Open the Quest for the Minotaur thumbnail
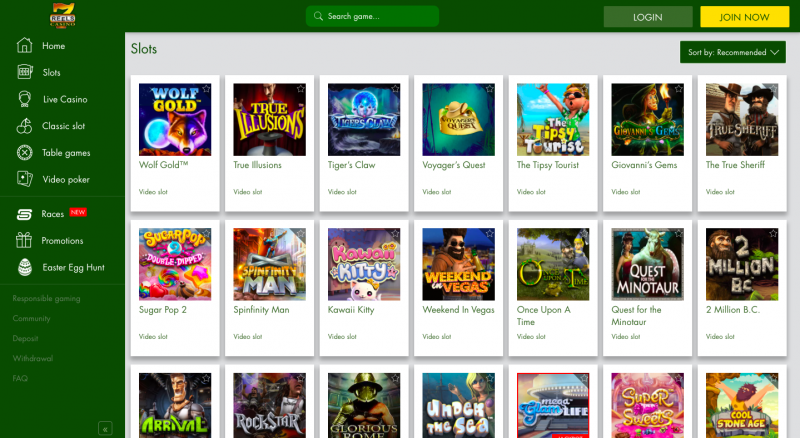800x438 pixels. 647,264
